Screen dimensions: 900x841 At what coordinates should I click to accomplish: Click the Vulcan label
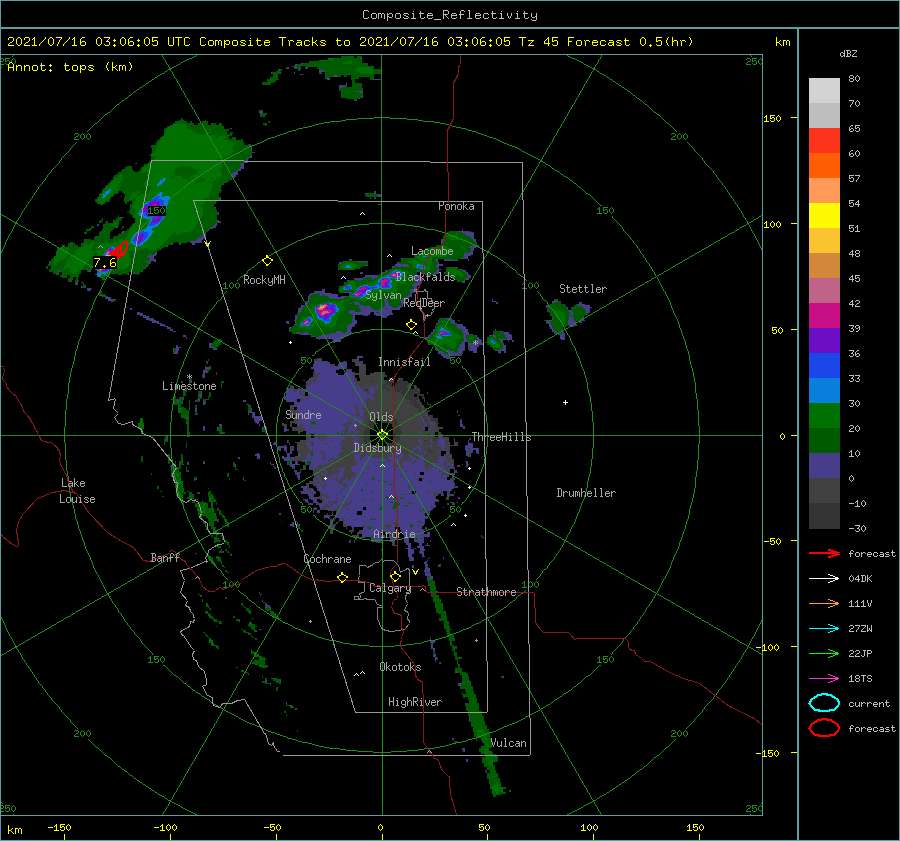508,743
